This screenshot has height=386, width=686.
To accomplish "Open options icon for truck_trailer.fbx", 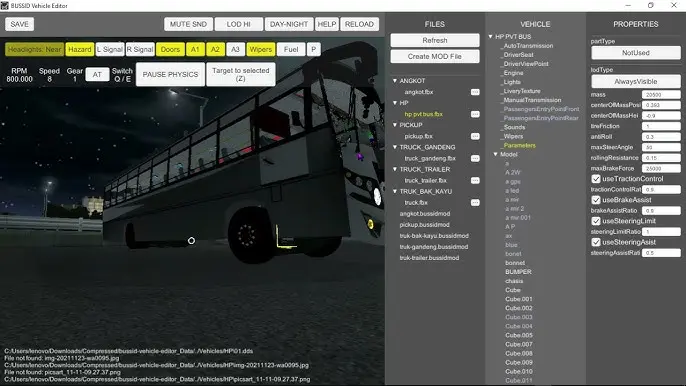I will pyautogui.click(x=475, y=180).
